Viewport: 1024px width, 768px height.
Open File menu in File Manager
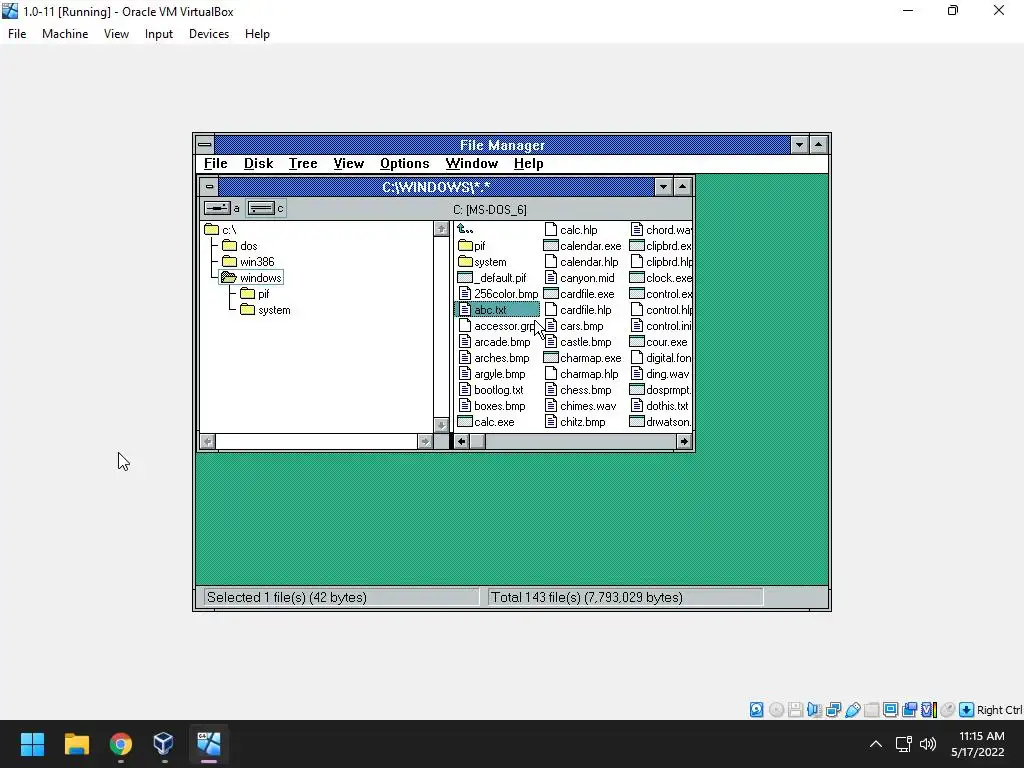(x=216, y=164)
